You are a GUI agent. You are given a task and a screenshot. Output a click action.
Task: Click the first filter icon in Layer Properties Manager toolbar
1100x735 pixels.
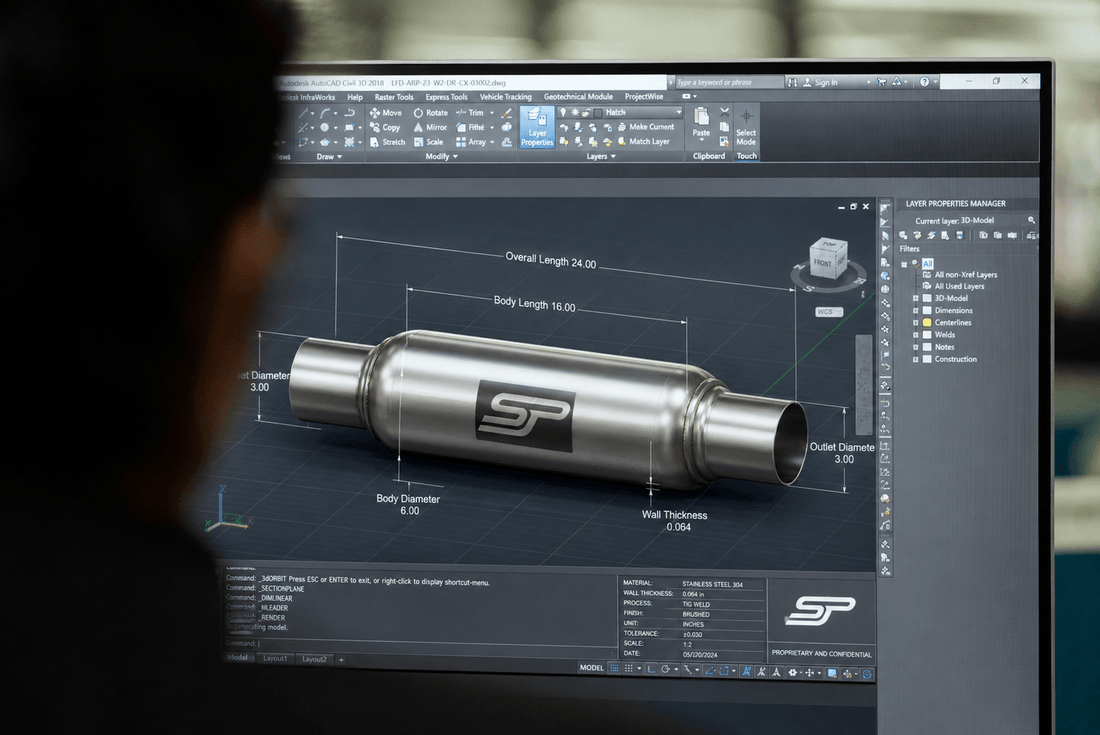(x=904, y=236)
